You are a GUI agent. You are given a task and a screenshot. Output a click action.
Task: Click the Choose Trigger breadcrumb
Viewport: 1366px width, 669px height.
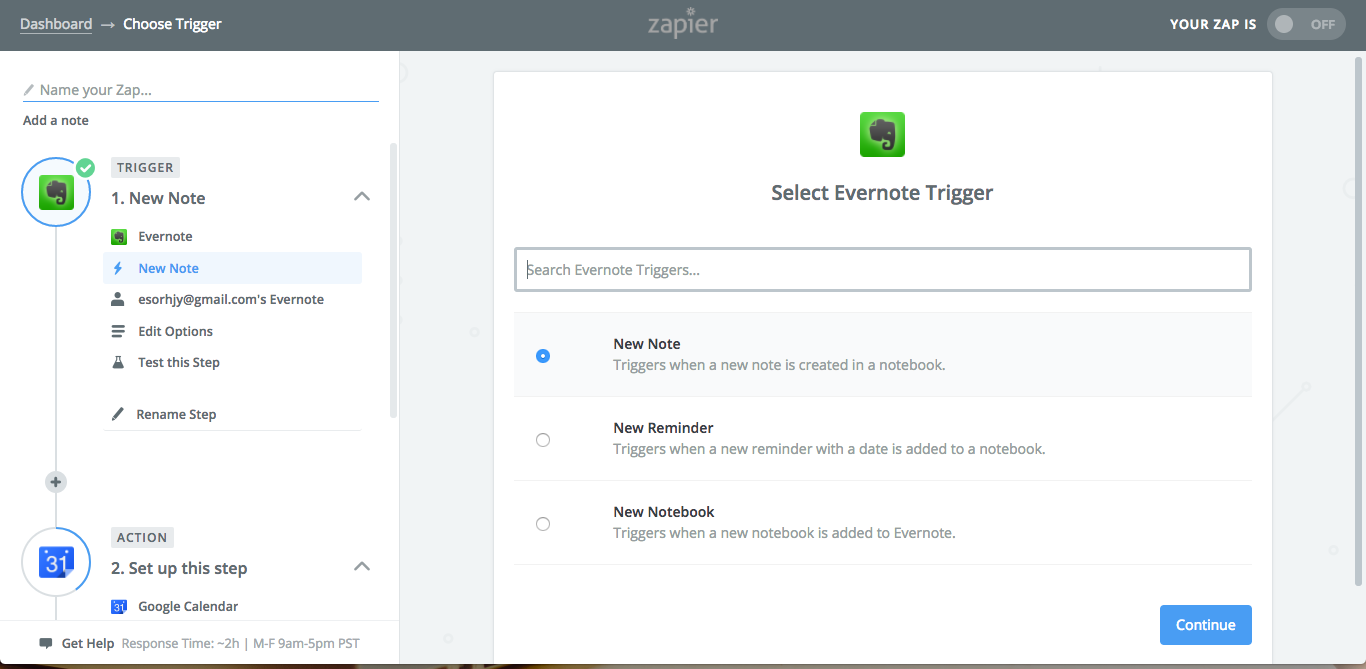172,24
